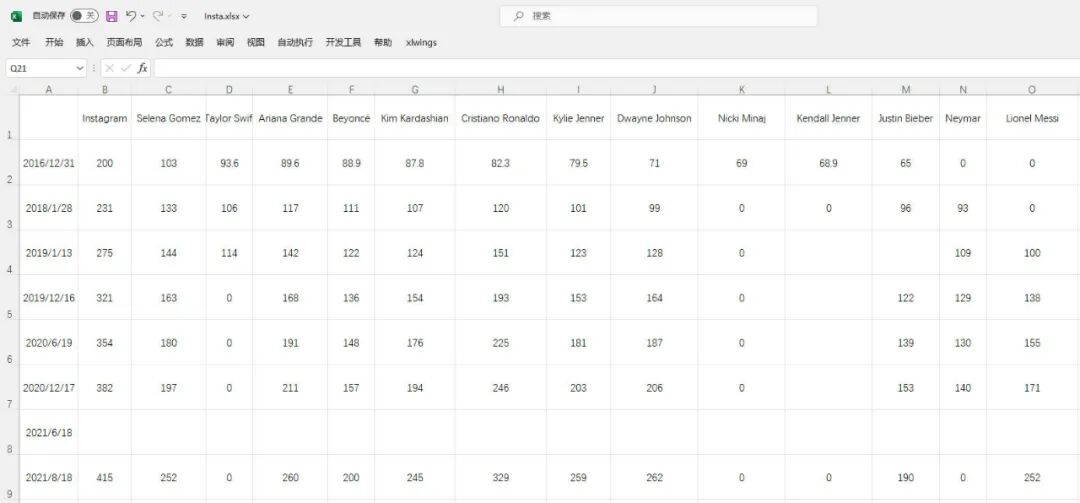The image size is (1080, 503).
Task: Open the 文件 menu
Action: point(21,43)
